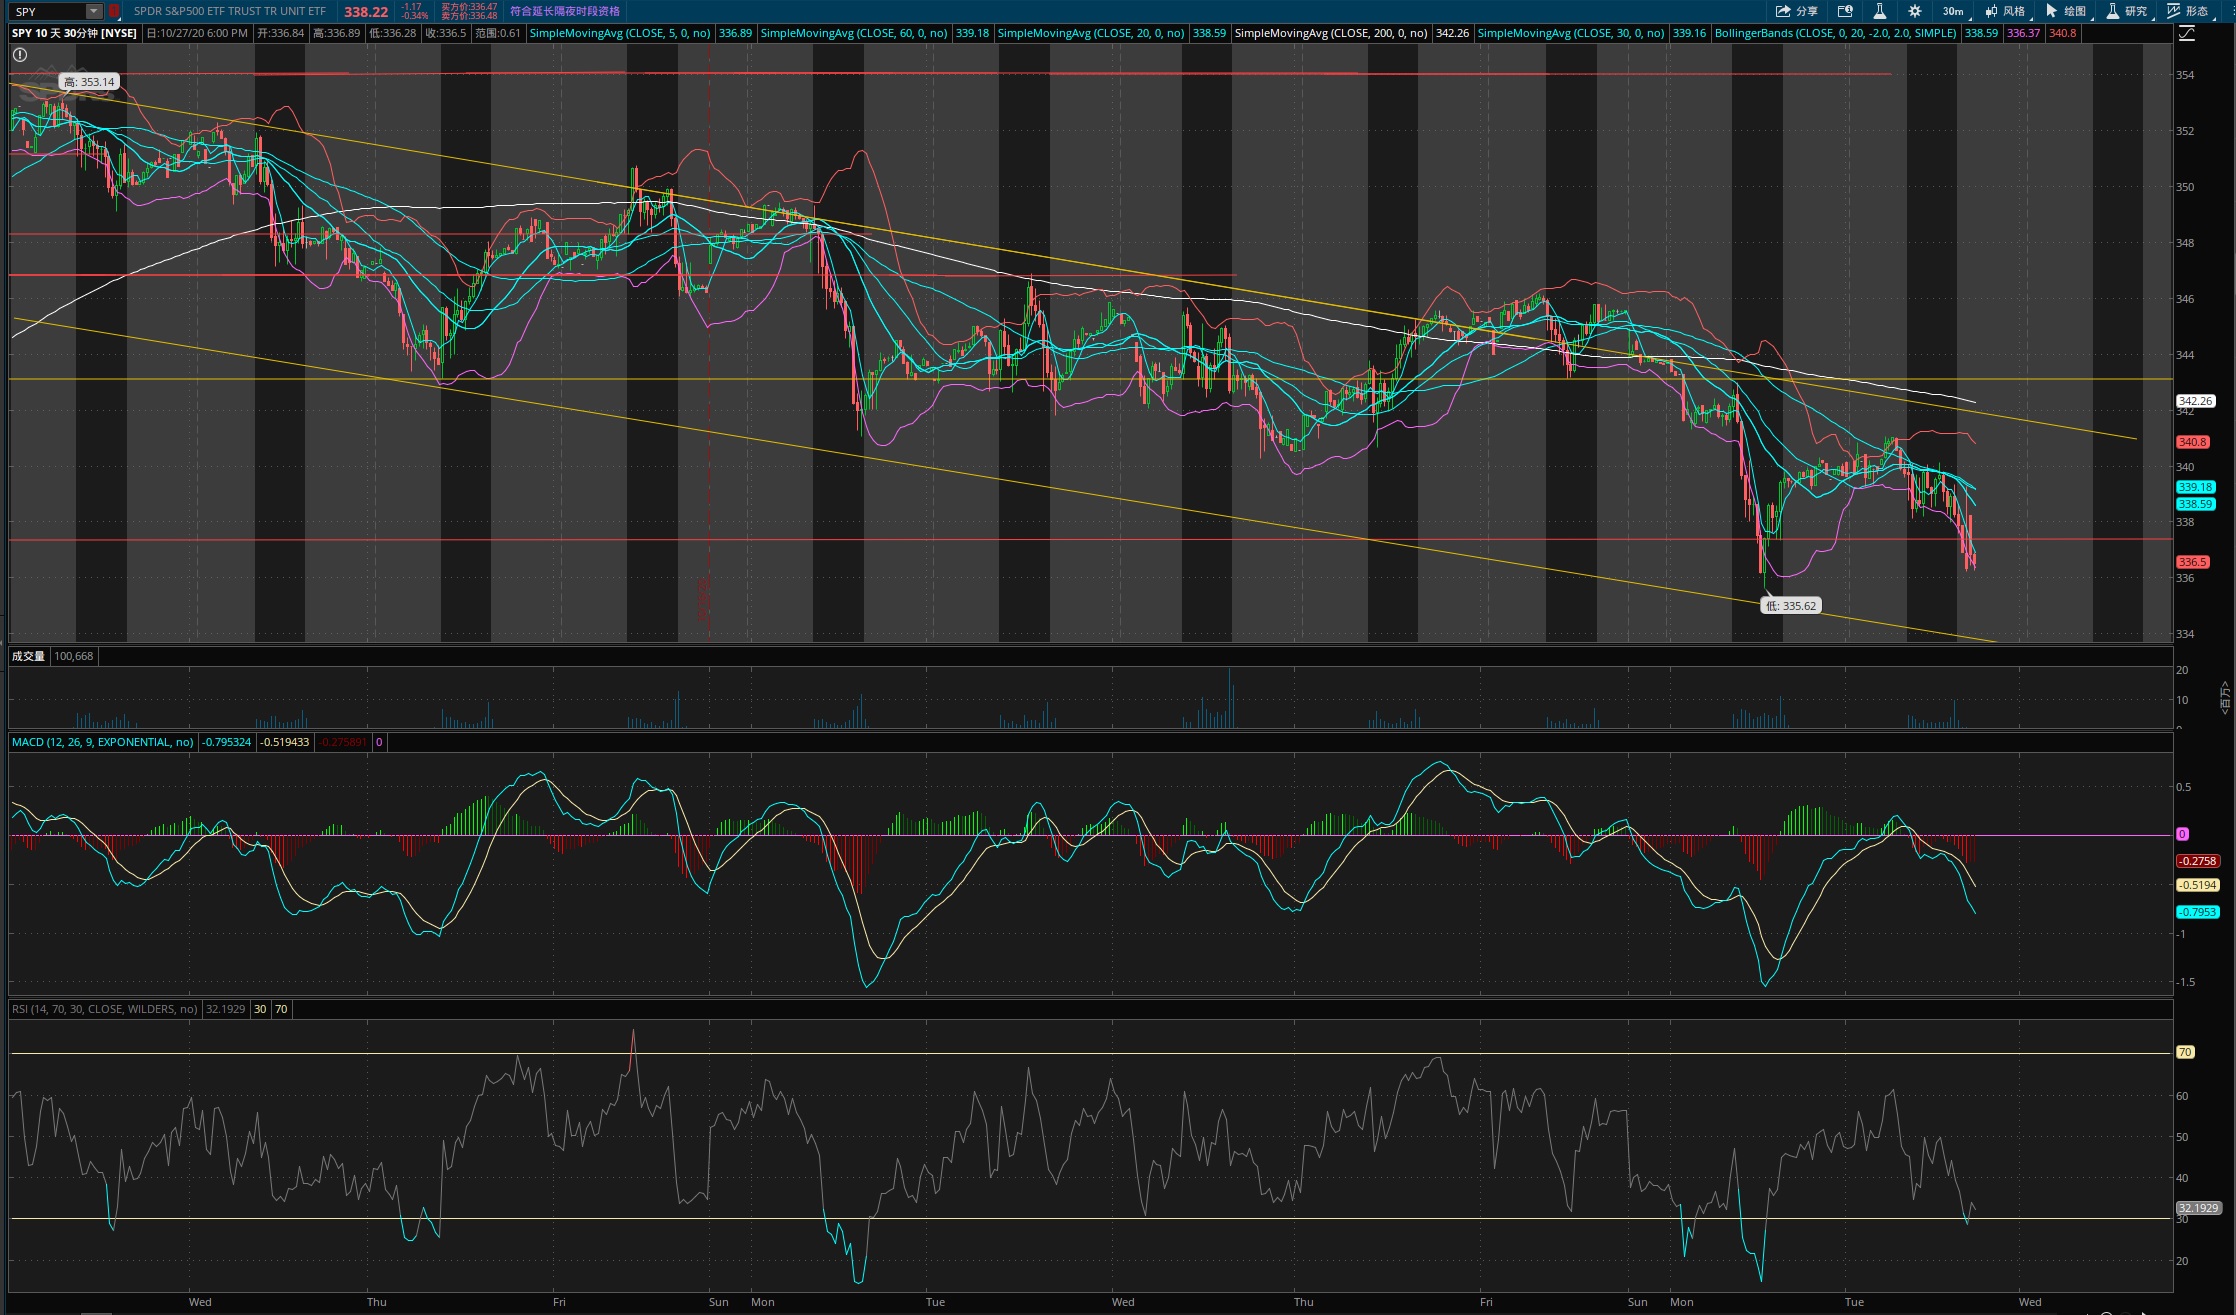Click the extended-hours eligibility purple text

coord(565,11)
